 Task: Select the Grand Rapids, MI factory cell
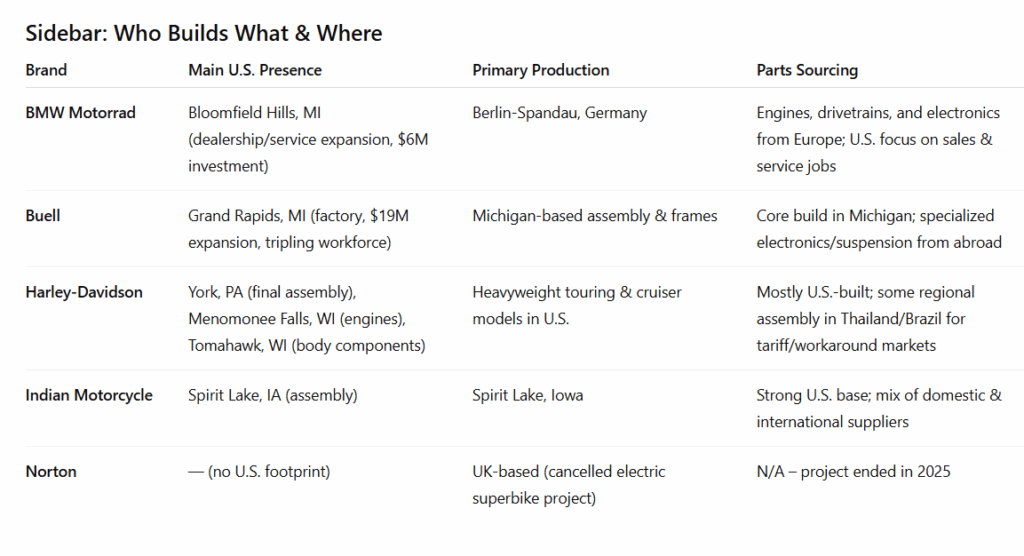click(298, 229)
